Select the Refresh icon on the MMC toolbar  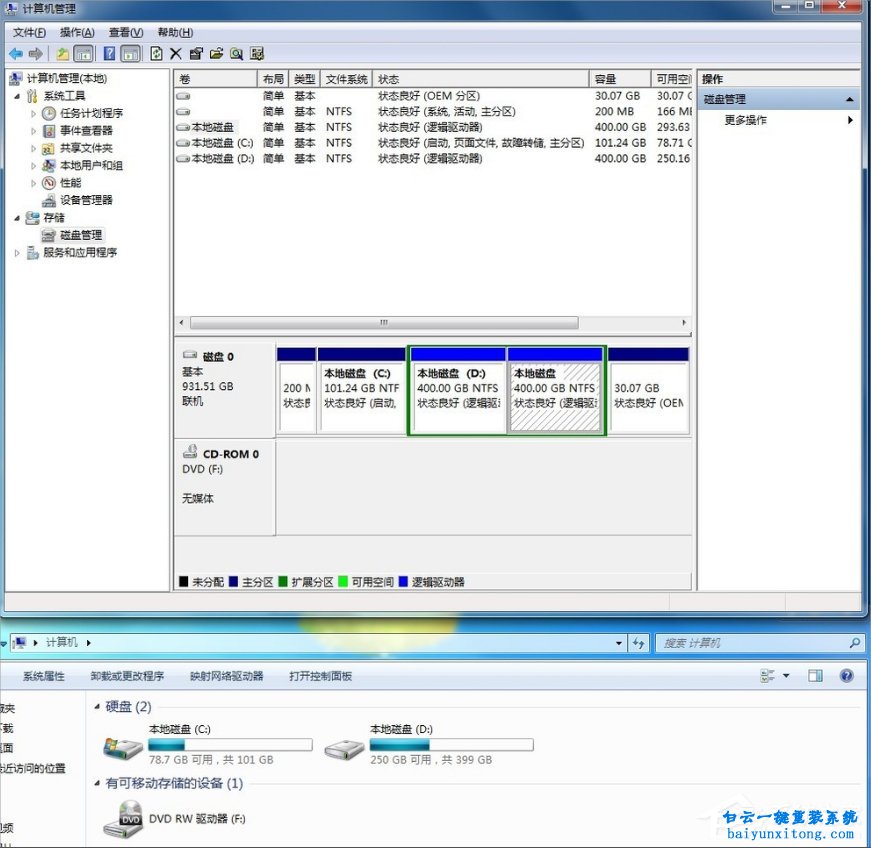(156, 53)
